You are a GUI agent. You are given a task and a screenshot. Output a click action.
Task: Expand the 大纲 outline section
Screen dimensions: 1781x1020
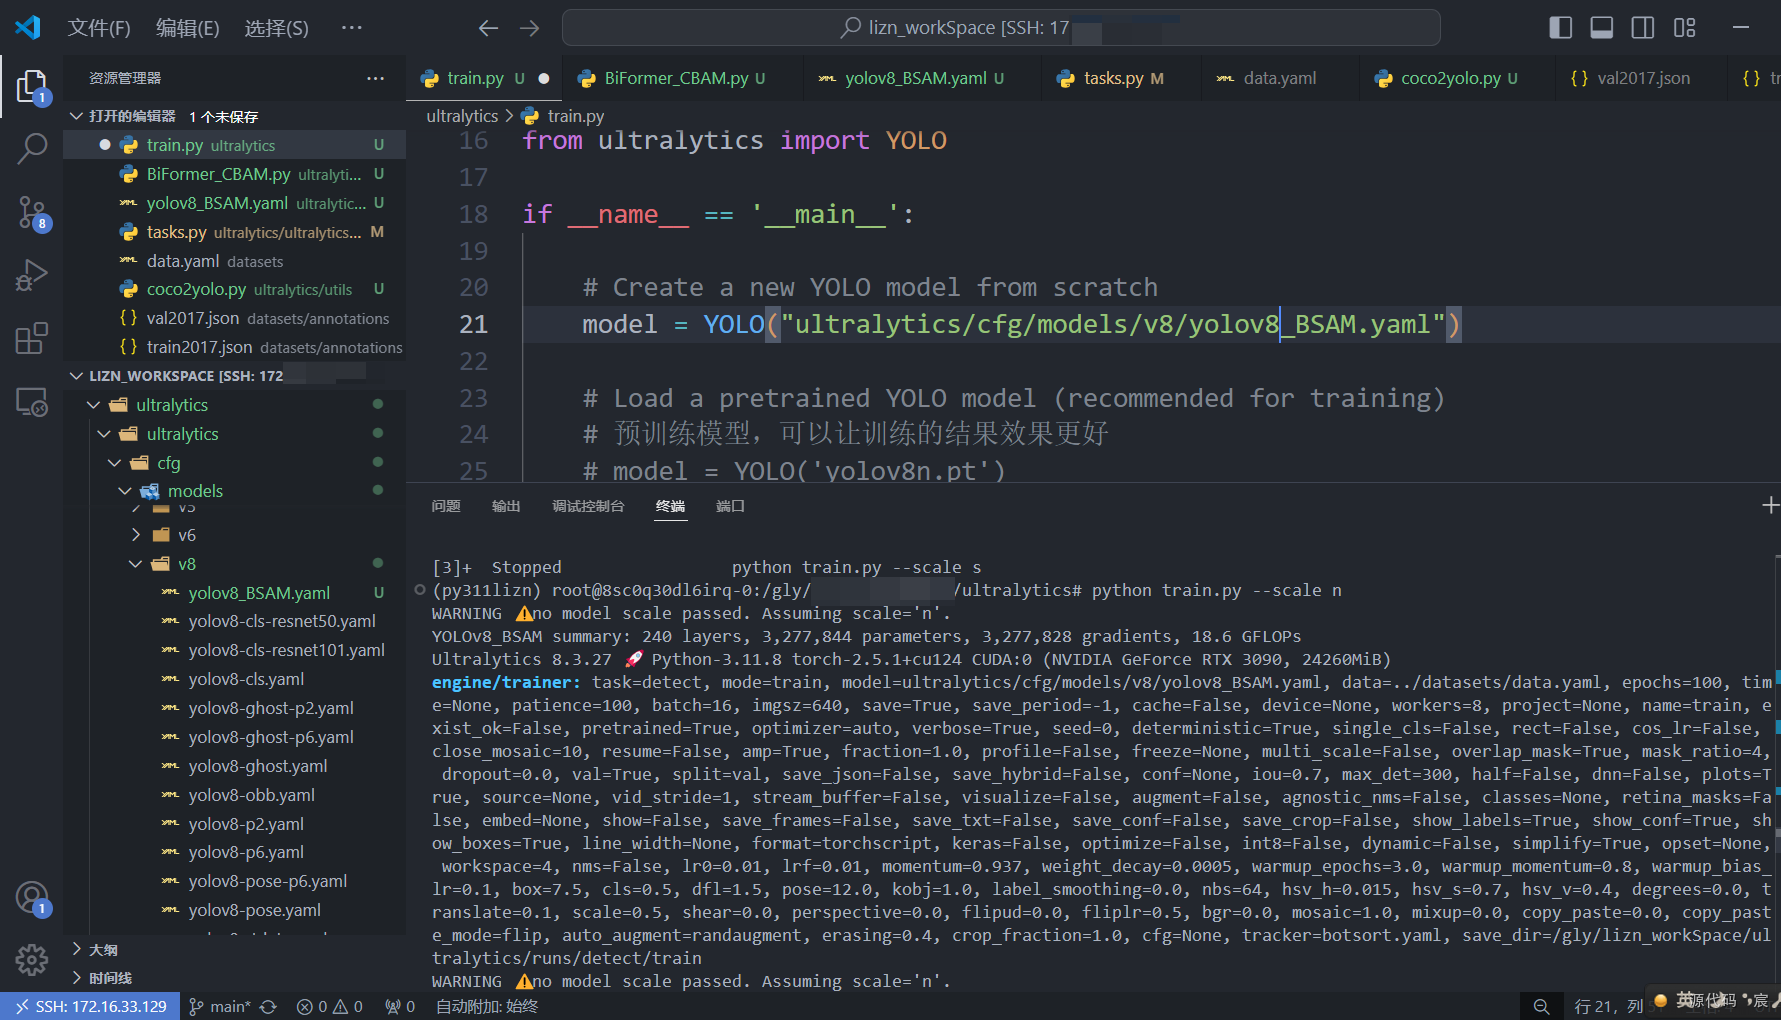pyautogui.click(x=77, y=949)
